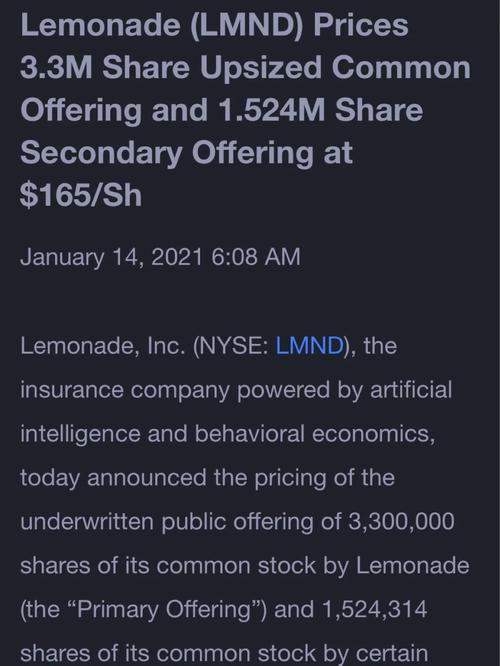This screenshot has height=666, width=500.
Task: Click the line 'shares of its common stock by Lemonade'
Action: pyautogui.click(x=245, y=566)
